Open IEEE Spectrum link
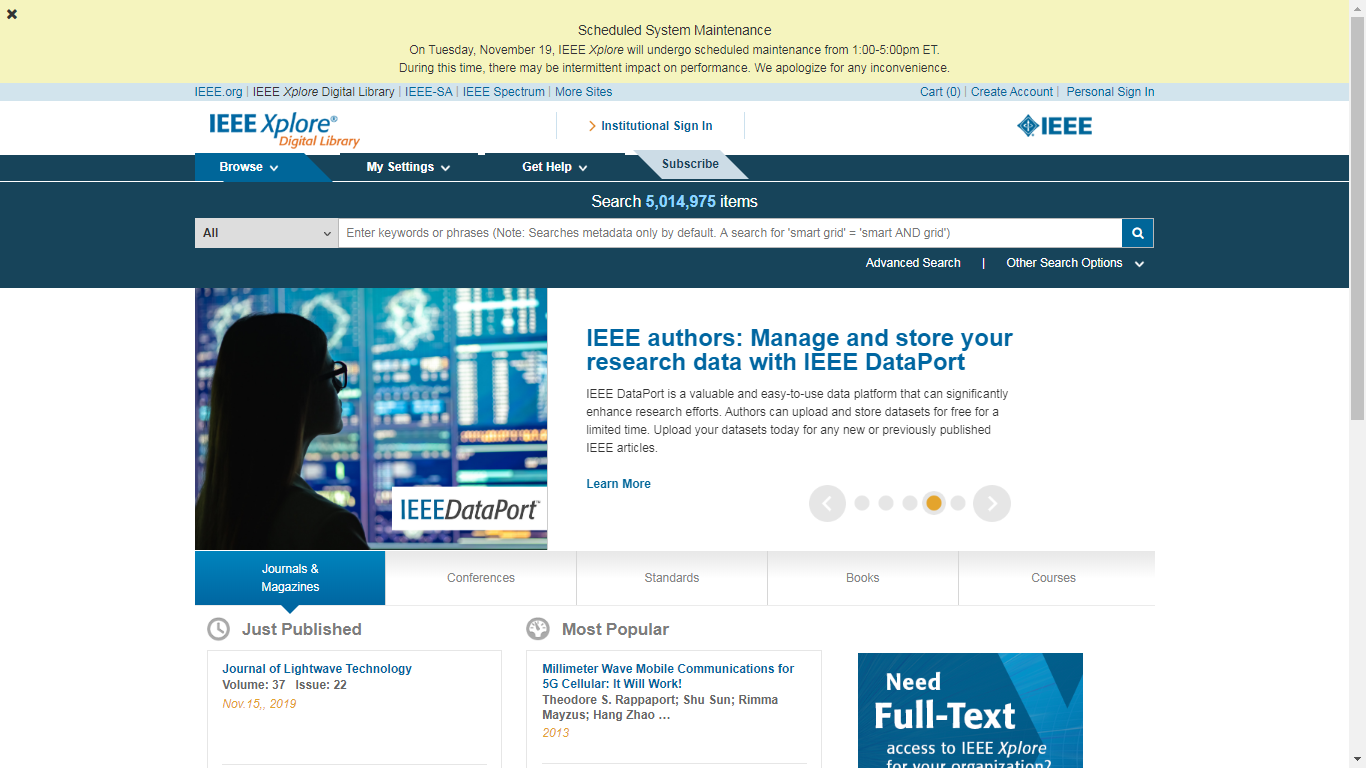1366x768 pixels. 504,92
